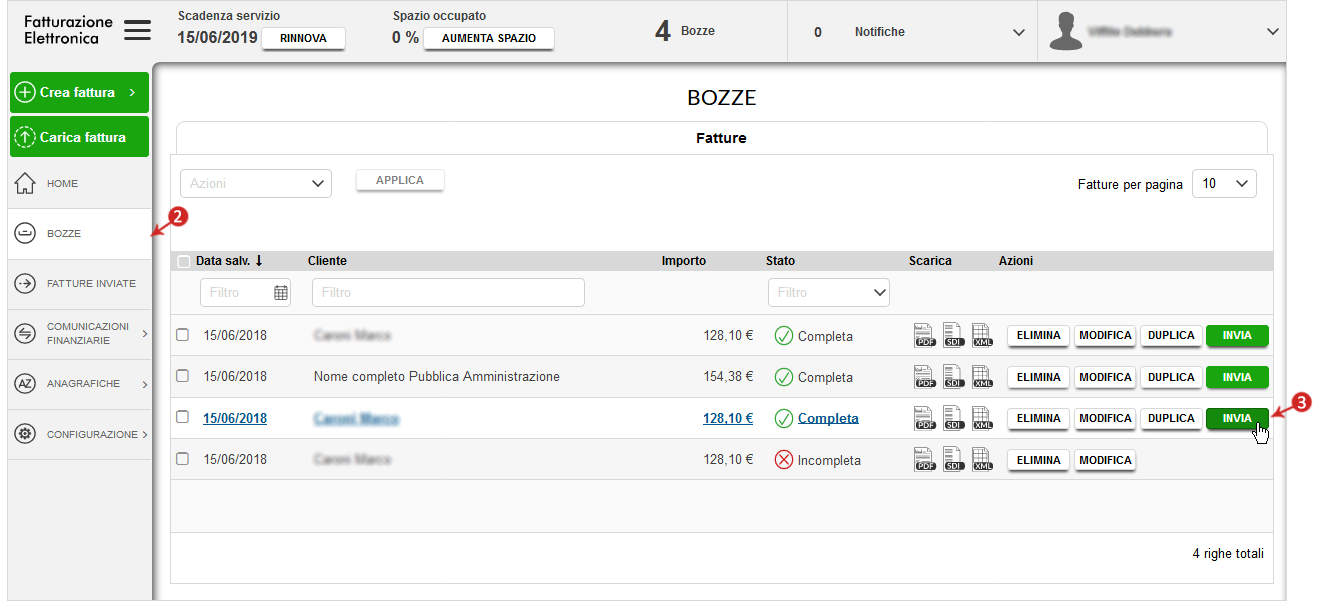Check the Incompleta invoice row checkbox

click(x=182, y=459)
